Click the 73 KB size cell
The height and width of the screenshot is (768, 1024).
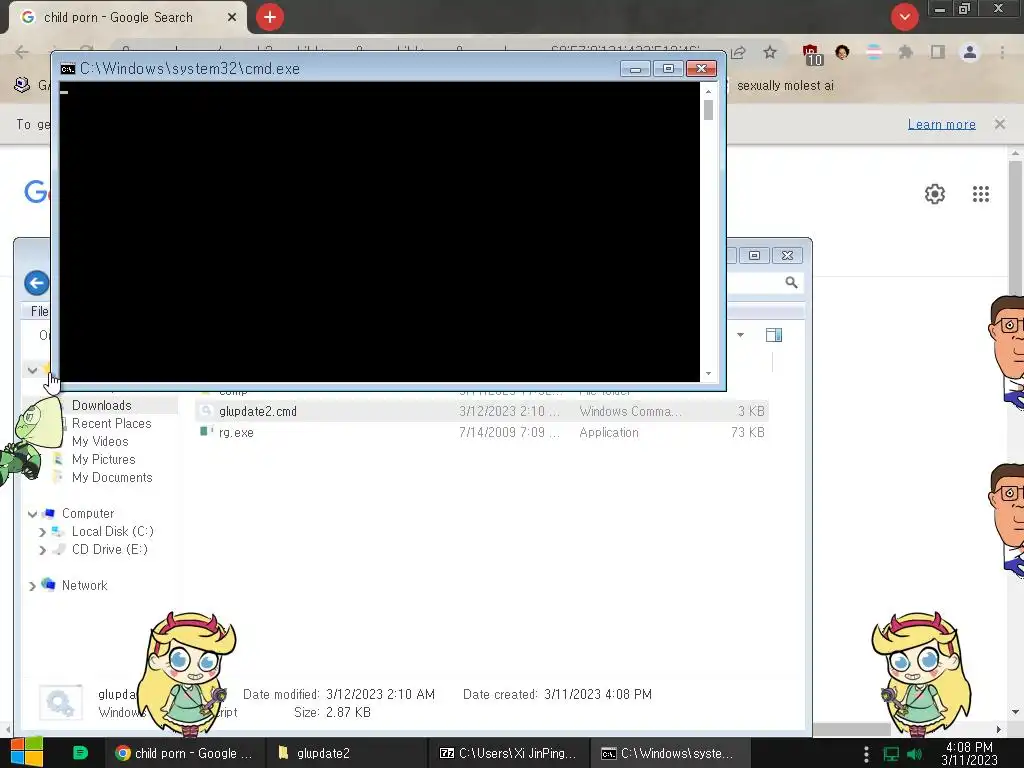point(748,432)
